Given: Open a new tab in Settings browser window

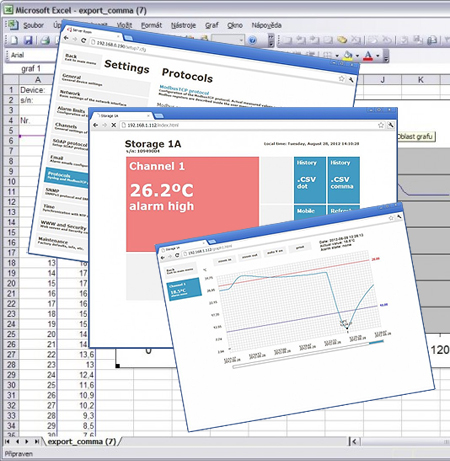Looking at the screenshot, I should pyautogui.click(x=128, y=38).
